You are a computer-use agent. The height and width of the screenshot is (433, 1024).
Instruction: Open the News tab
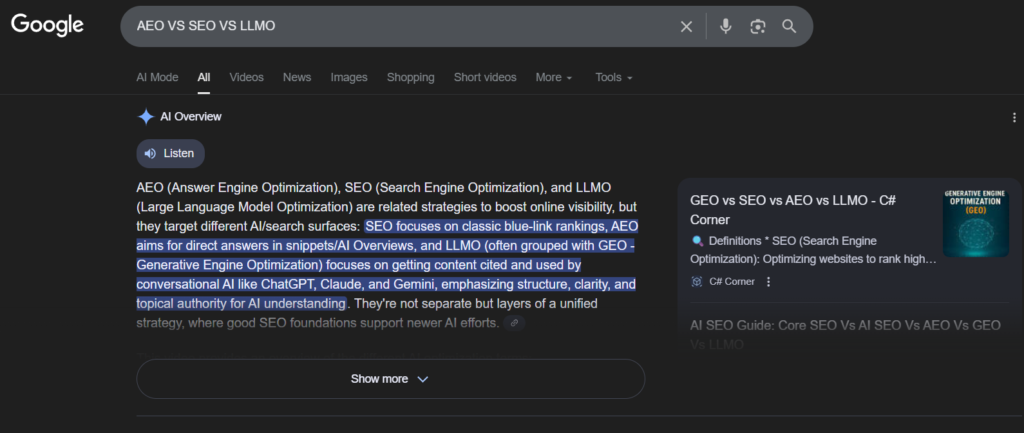point(297,77)
